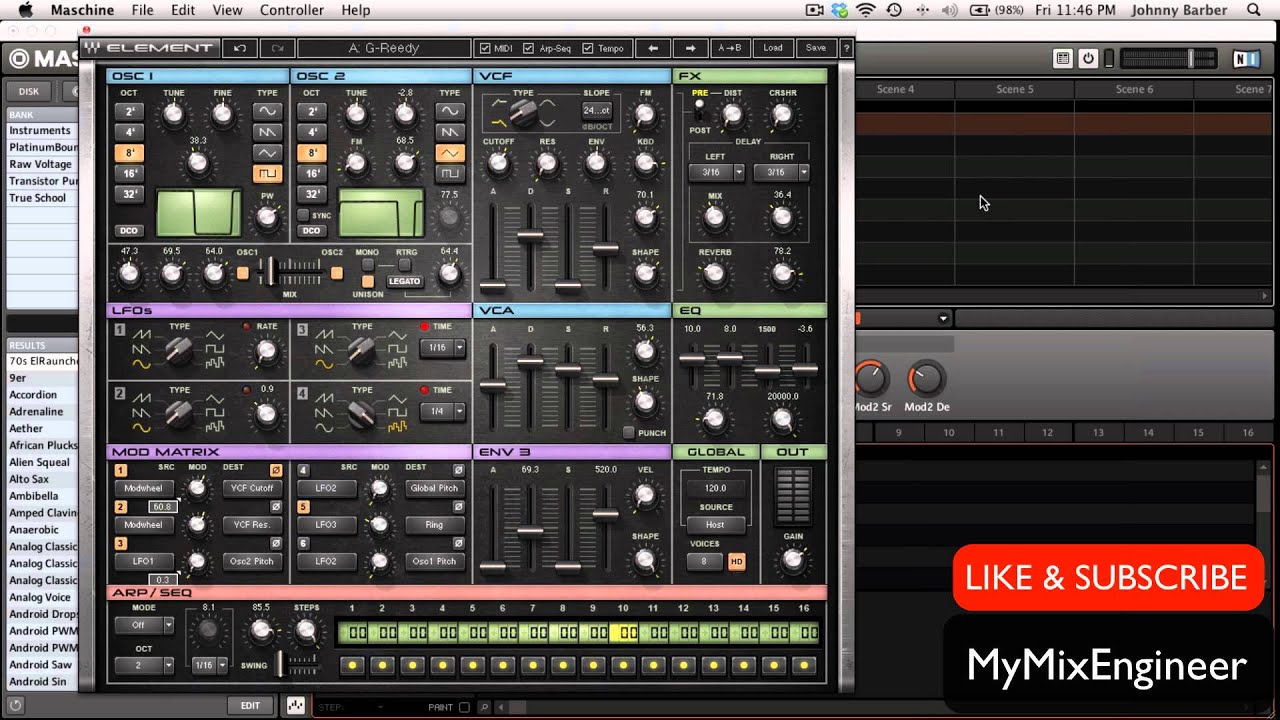The image size is (1280, 720).
Task: Toggle sequencer step 16 on/off button
Action: 803,664
